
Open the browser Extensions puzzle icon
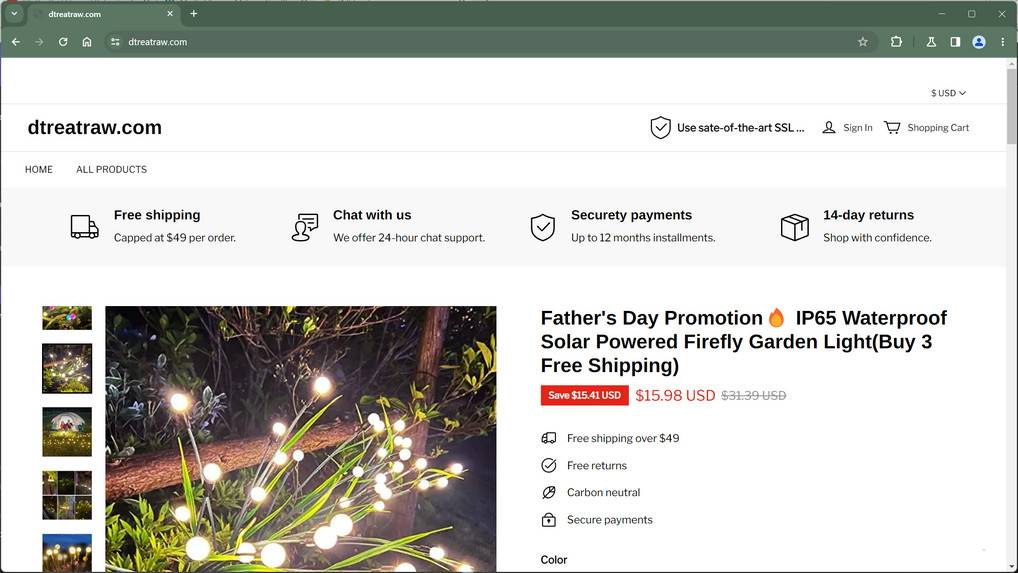pos(896,42)
